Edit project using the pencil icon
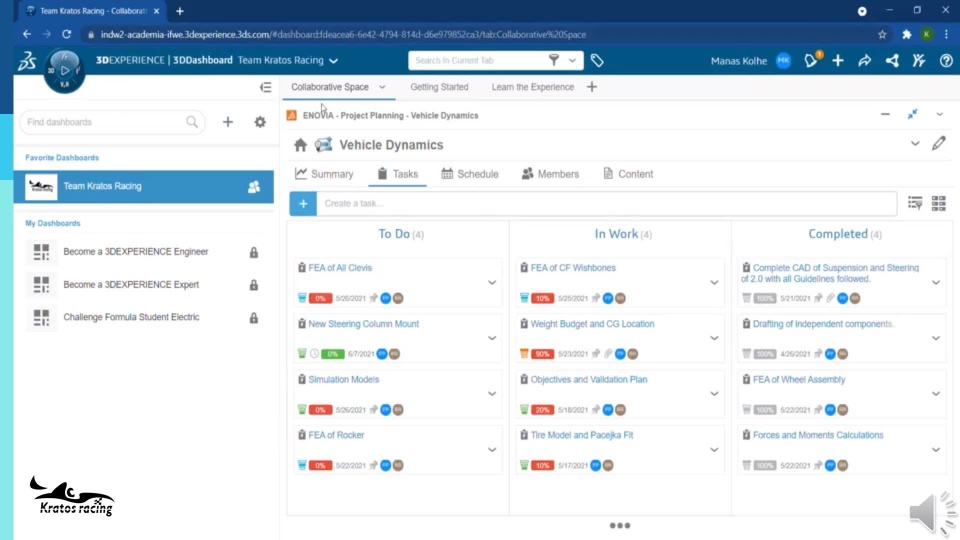Screen dimensions: 960x540 pos(939,144)
